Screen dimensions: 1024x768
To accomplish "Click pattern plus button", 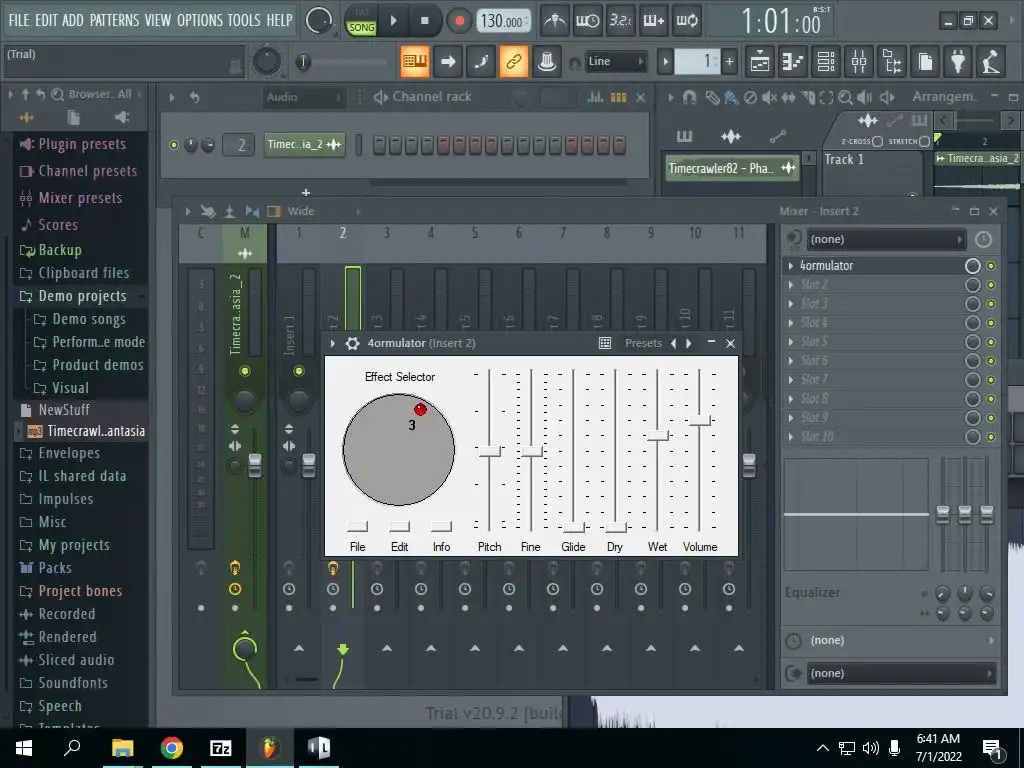I will point(729,62).
